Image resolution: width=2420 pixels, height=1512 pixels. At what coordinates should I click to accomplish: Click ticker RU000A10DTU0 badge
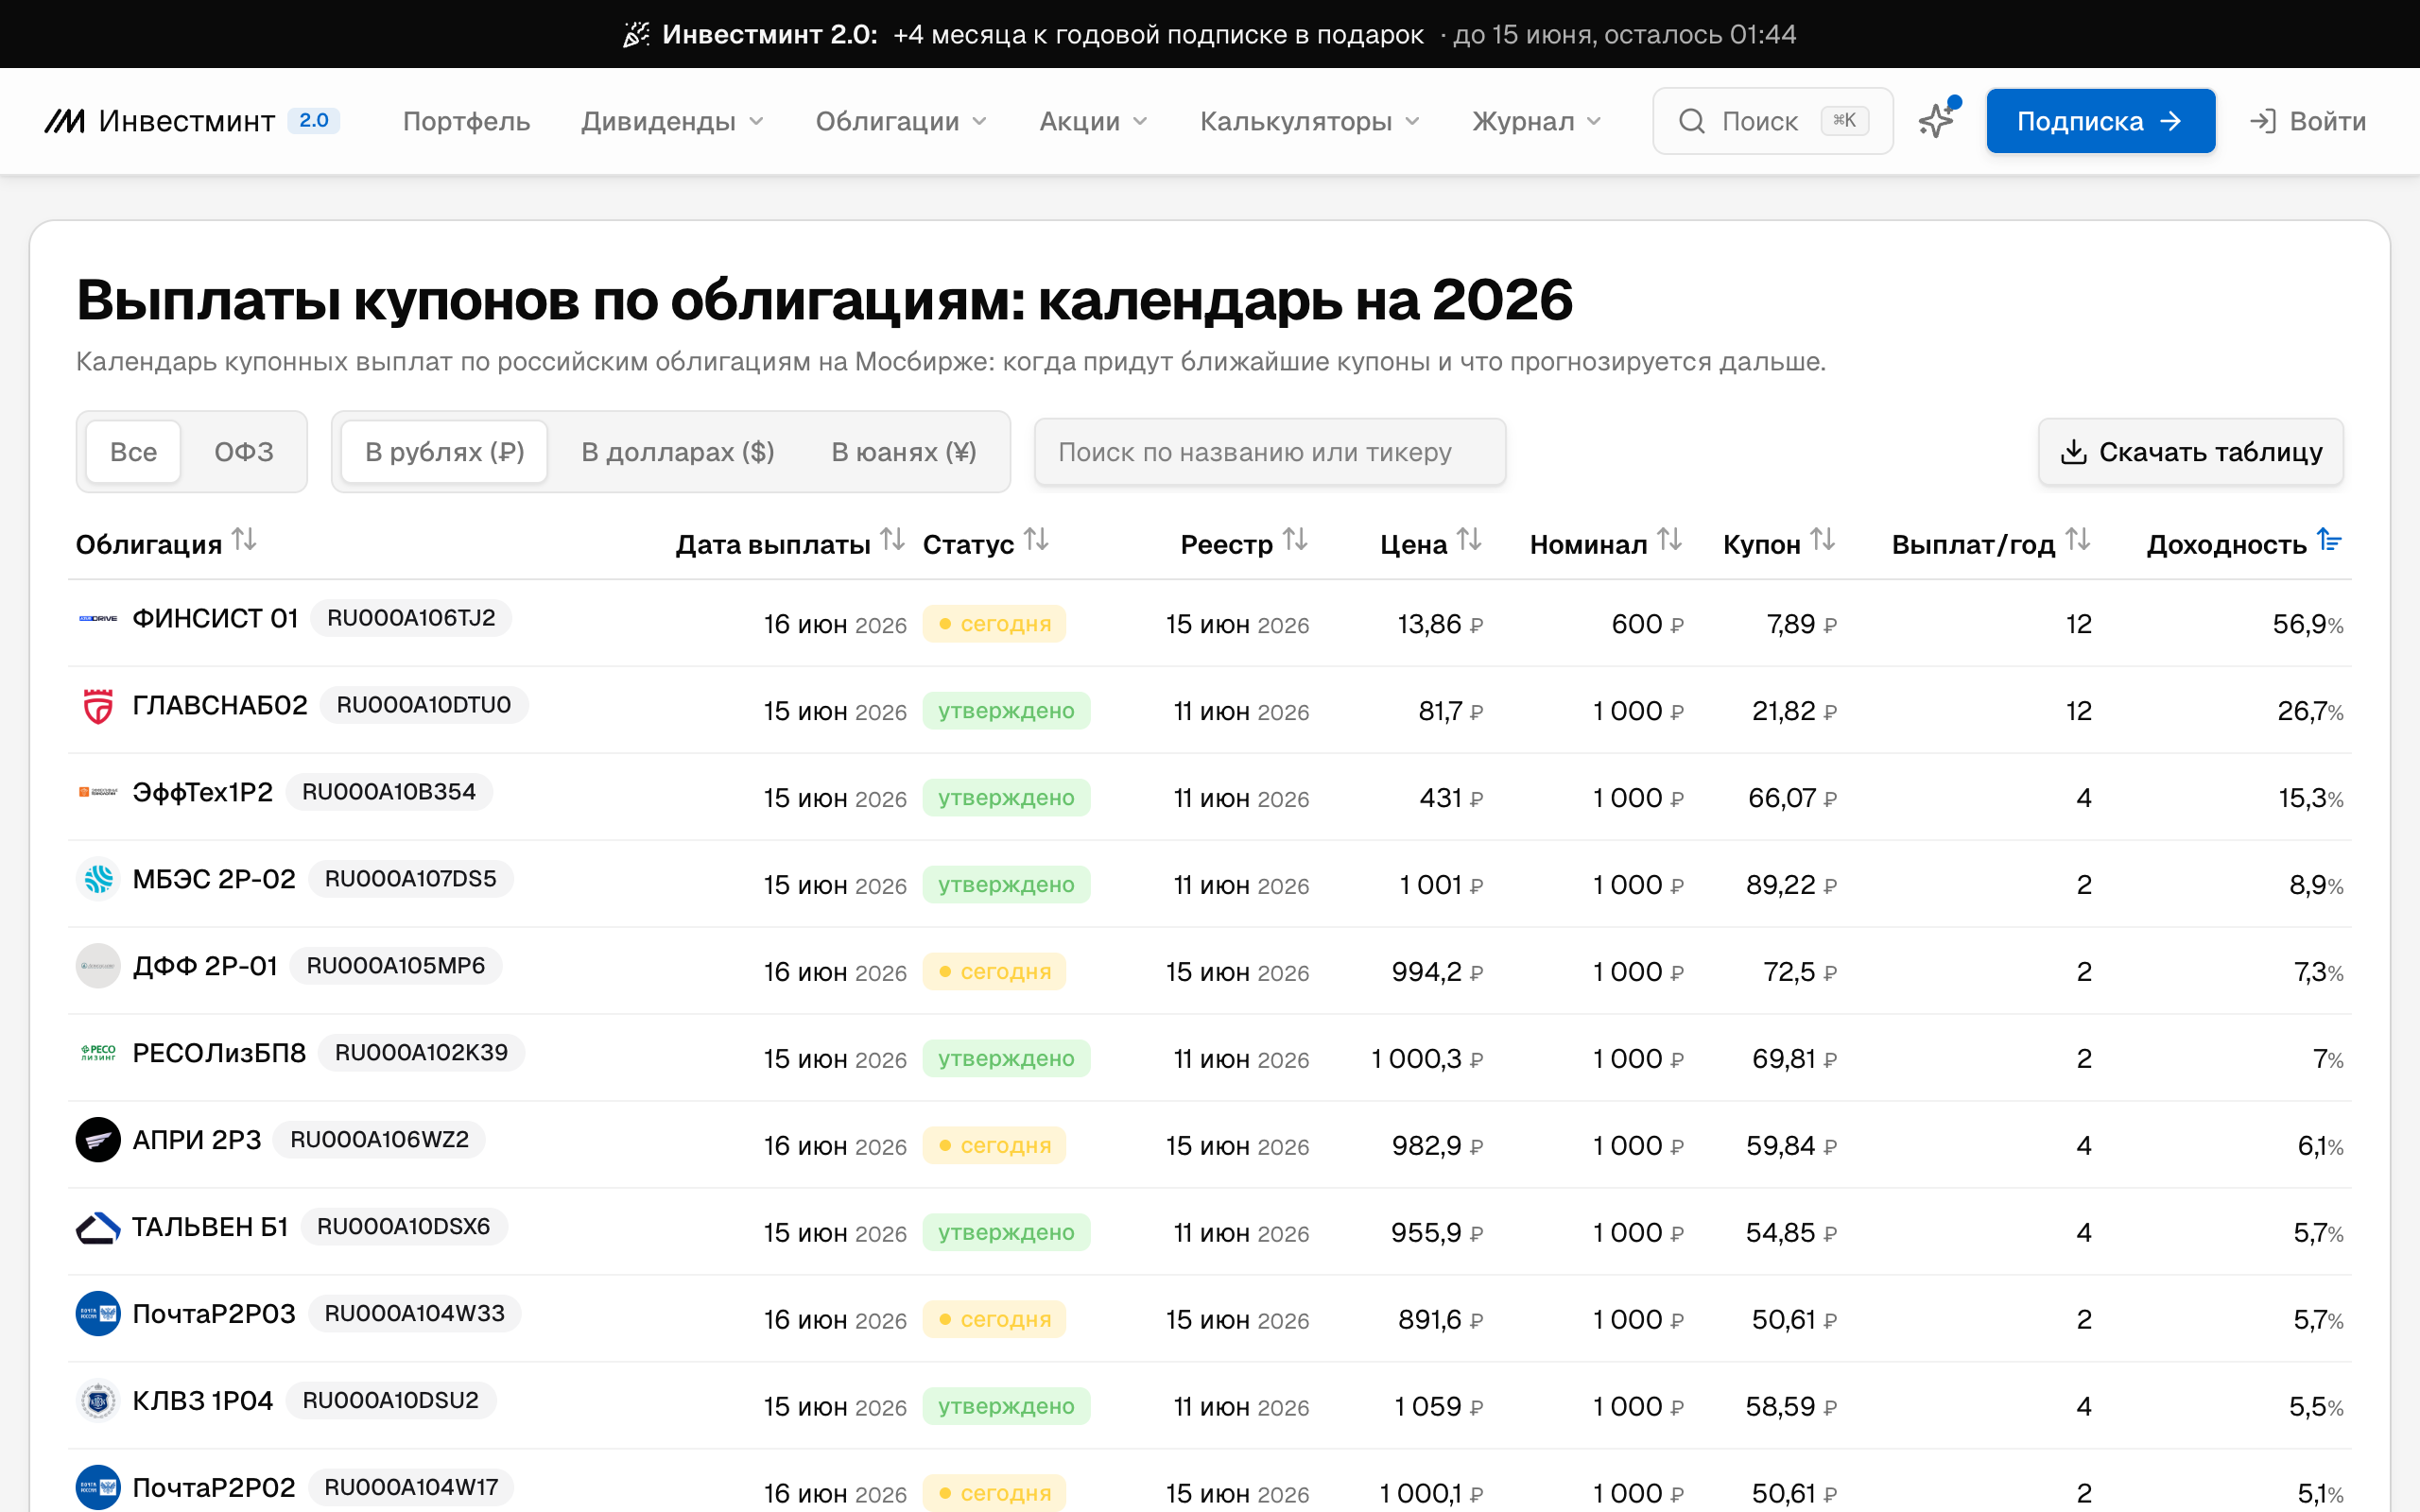[x=424, y=705]
